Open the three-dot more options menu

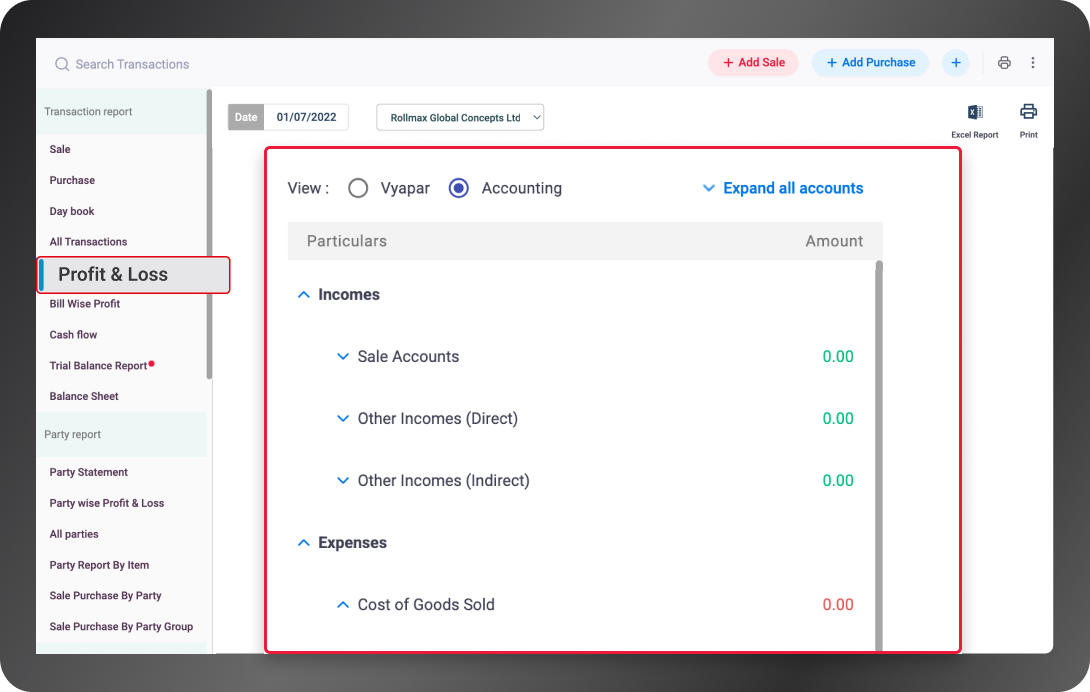pyautogui.click(x=1033, y=63)
